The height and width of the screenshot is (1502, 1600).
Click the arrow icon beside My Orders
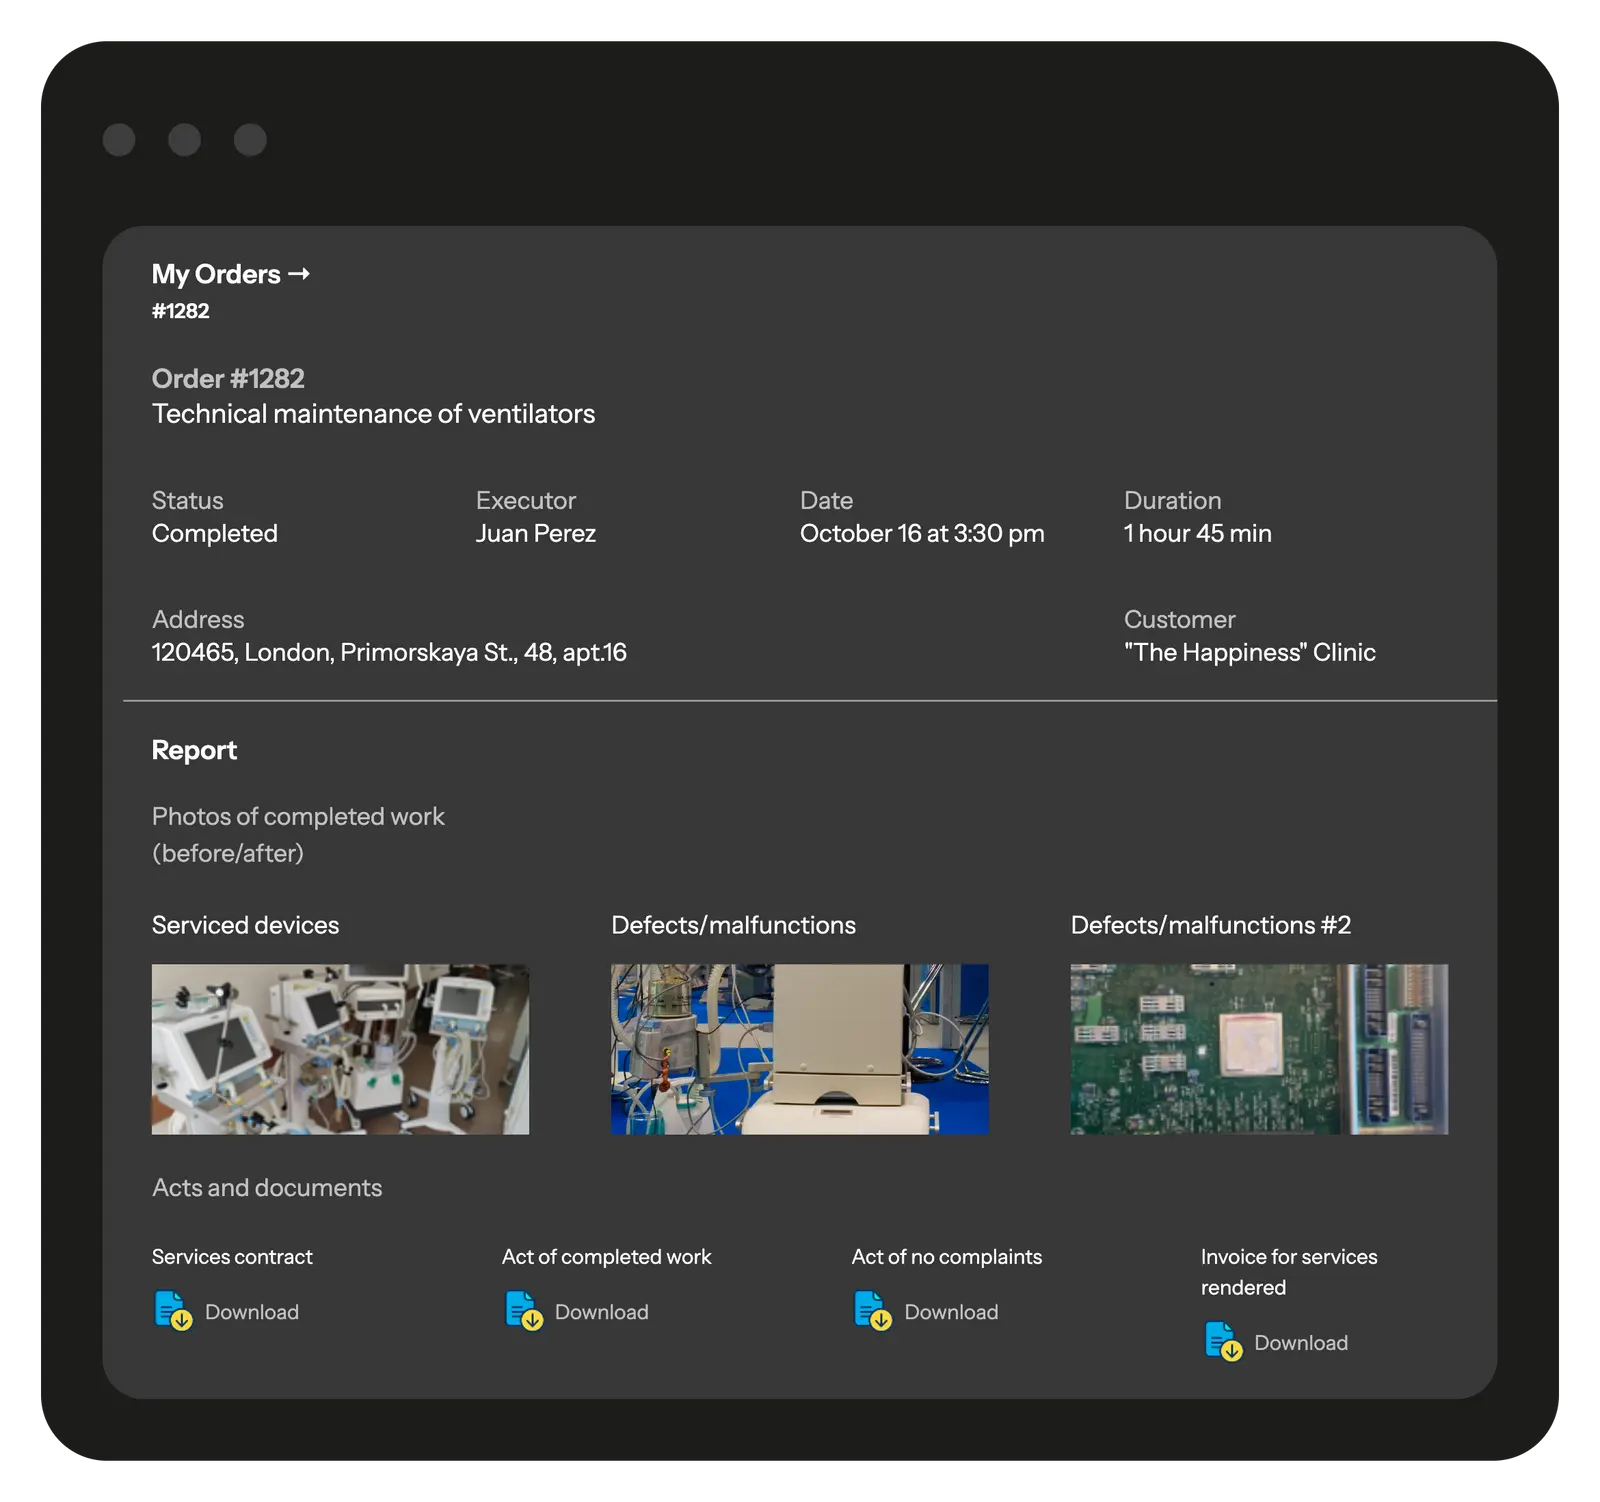coord(299,274)
